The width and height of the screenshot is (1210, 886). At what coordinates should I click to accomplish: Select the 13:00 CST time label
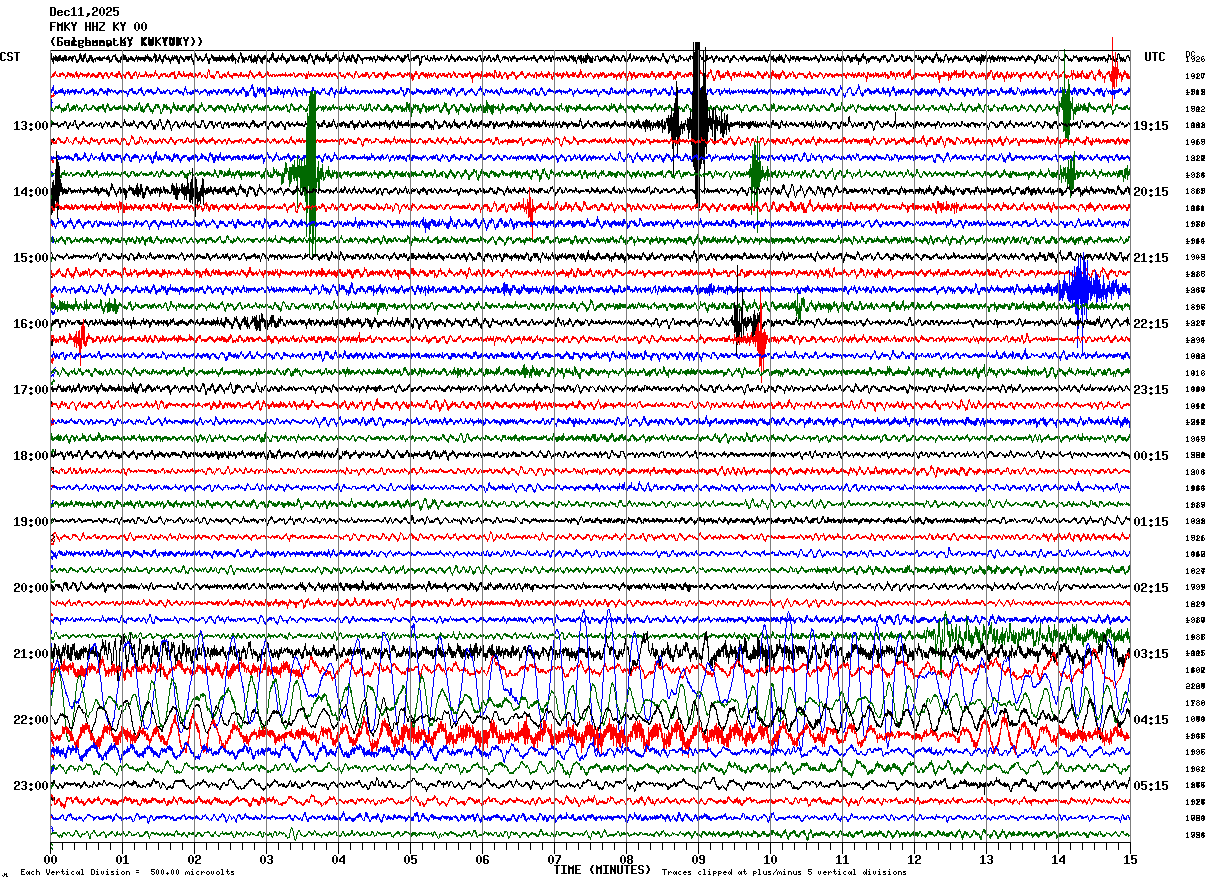pyautogui.click(x=31, y=126)
